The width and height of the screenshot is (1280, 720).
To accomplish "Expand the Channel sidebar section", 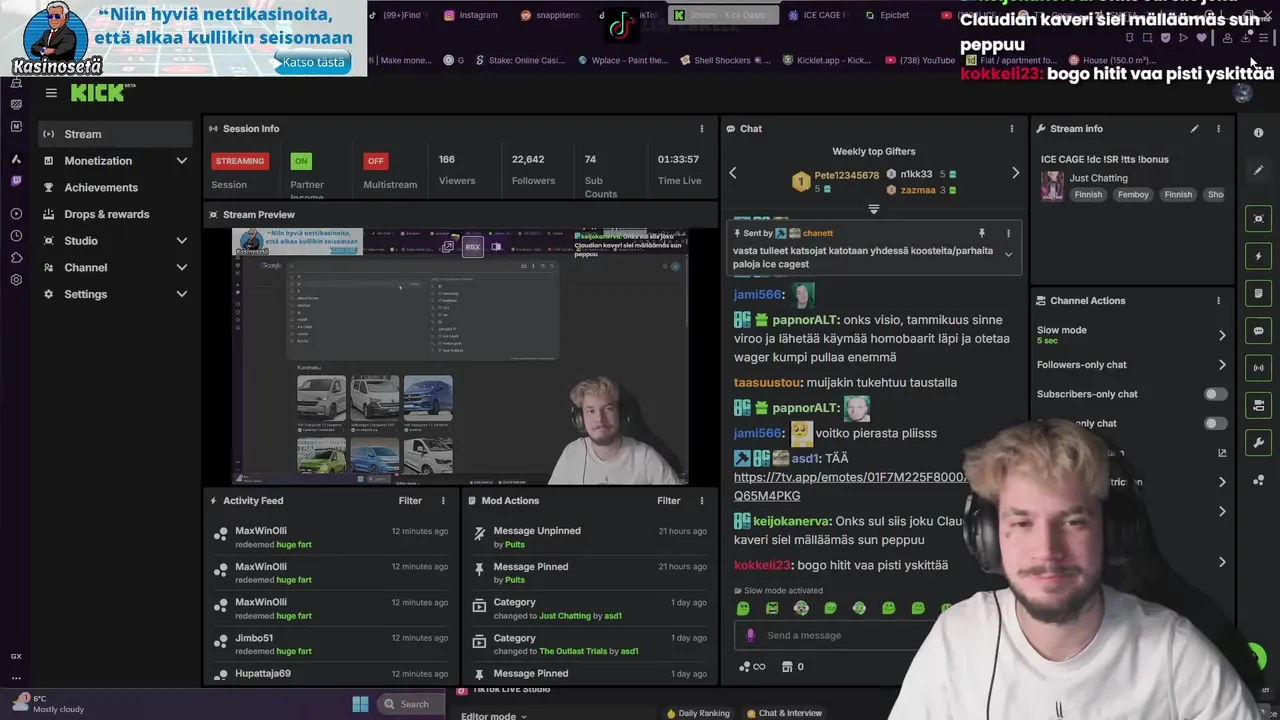I will (181, 268).
